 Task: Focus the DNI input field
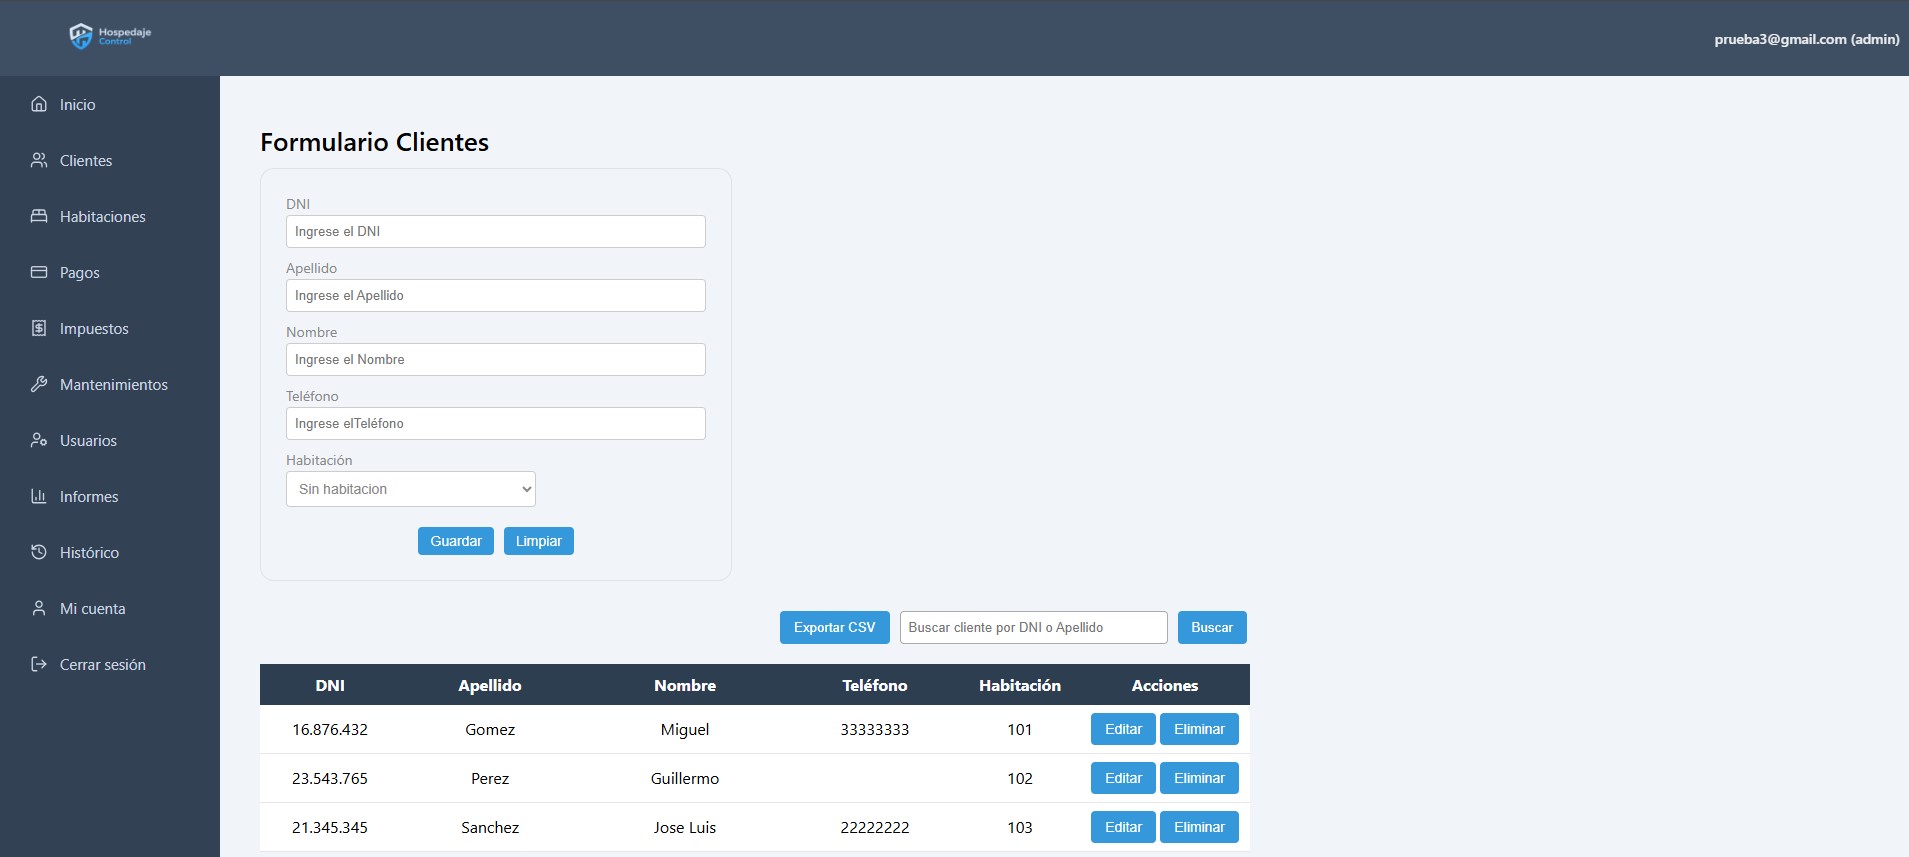pos(495,231)
